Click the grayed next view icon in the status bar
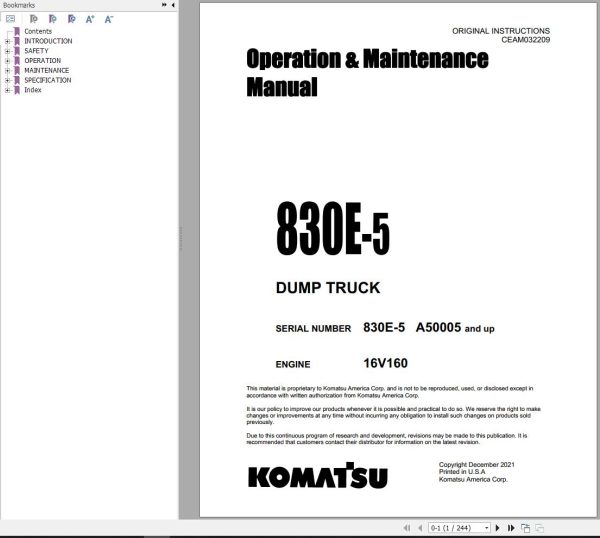 [x=540, y=528]
